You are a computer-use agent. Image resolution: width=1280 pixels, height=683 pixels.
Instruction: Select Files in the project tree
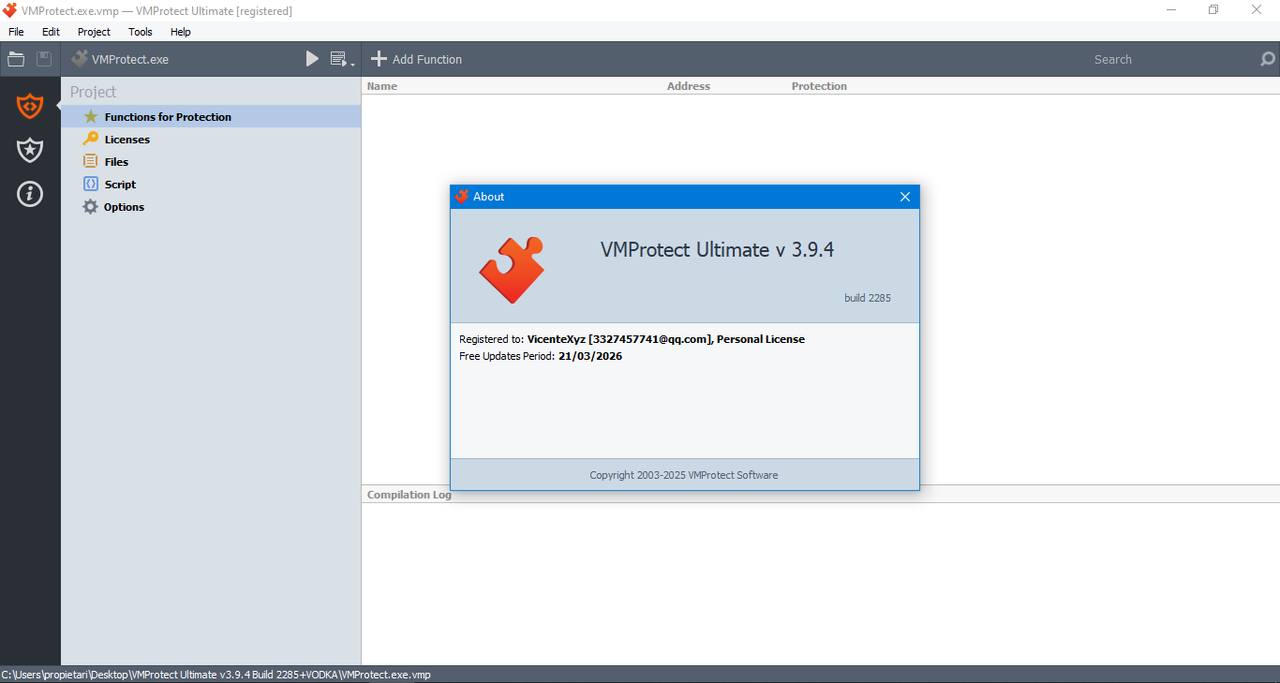point(211,162)
